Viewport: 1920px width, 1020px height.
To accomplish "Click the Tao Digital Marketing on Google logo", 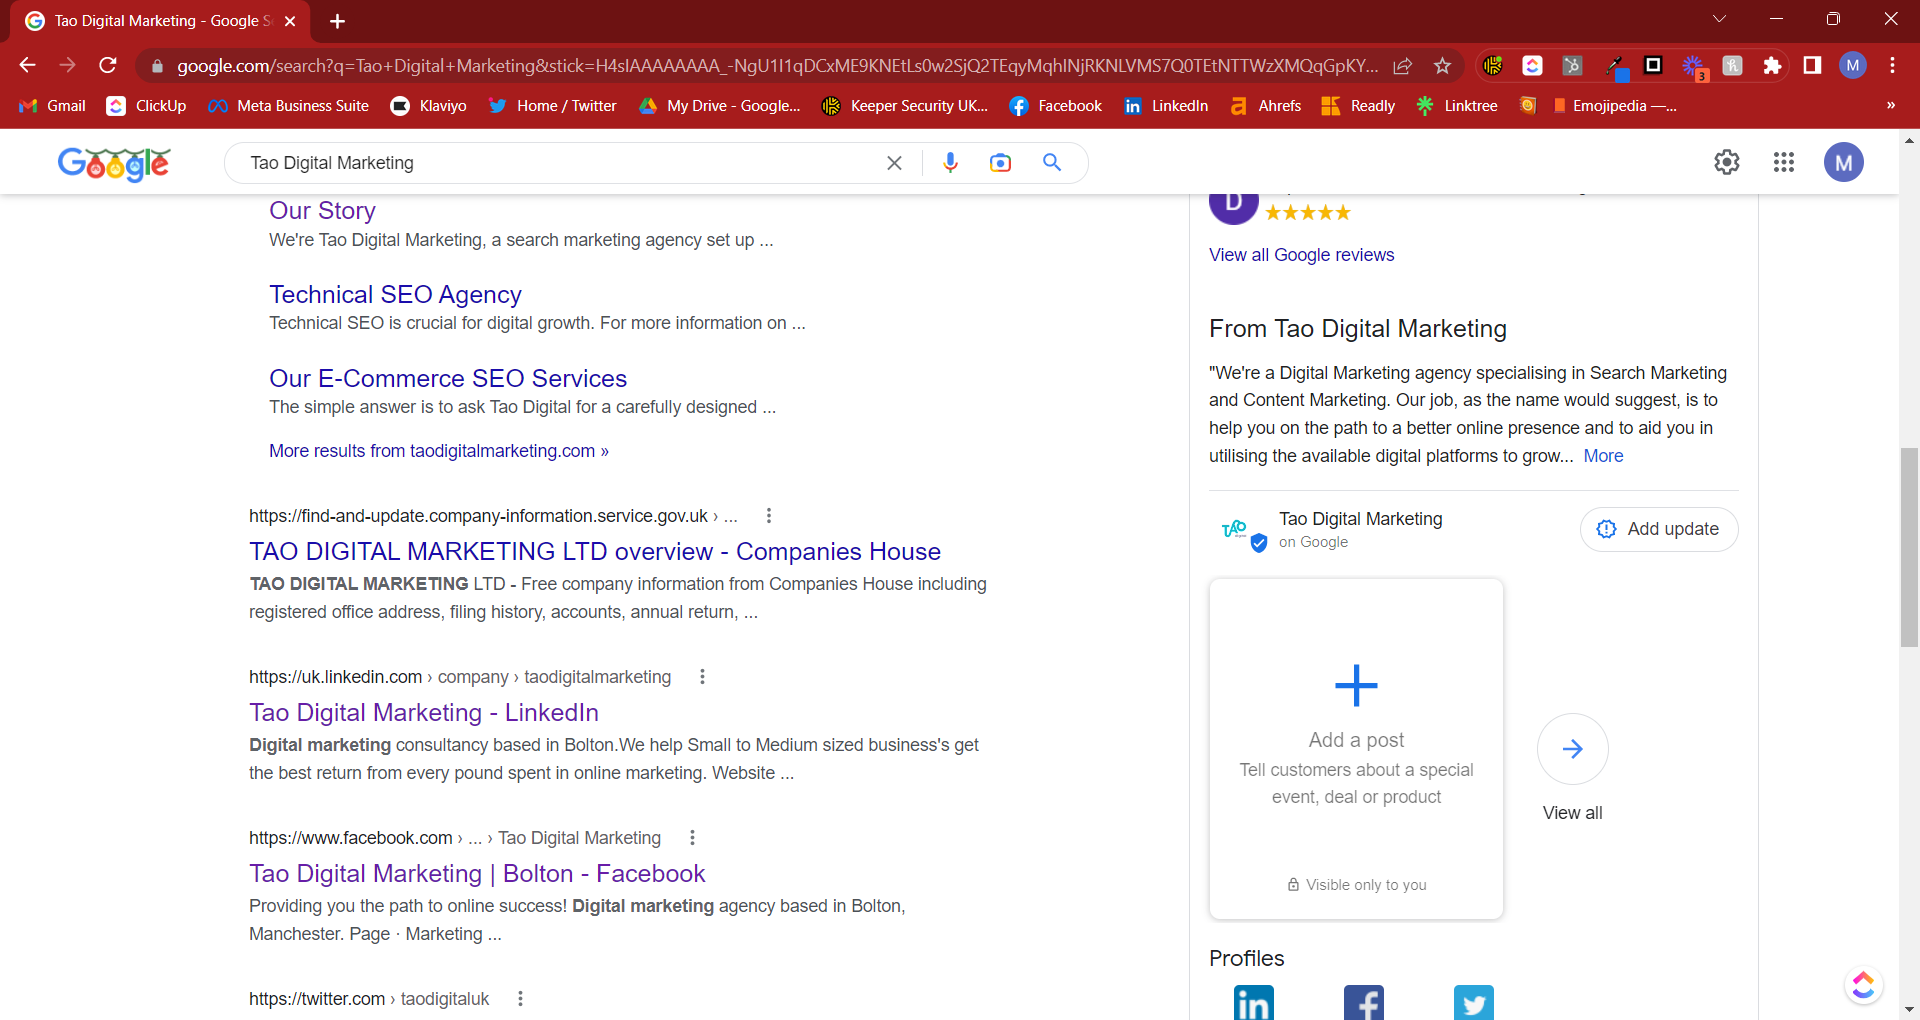I will point(1243,532).
